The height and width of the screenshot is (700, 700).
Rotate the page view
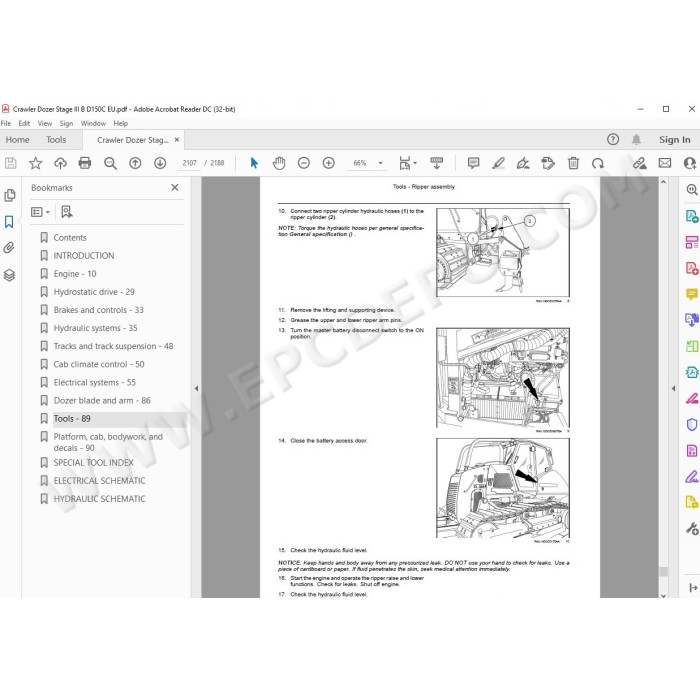coord(598,163)
